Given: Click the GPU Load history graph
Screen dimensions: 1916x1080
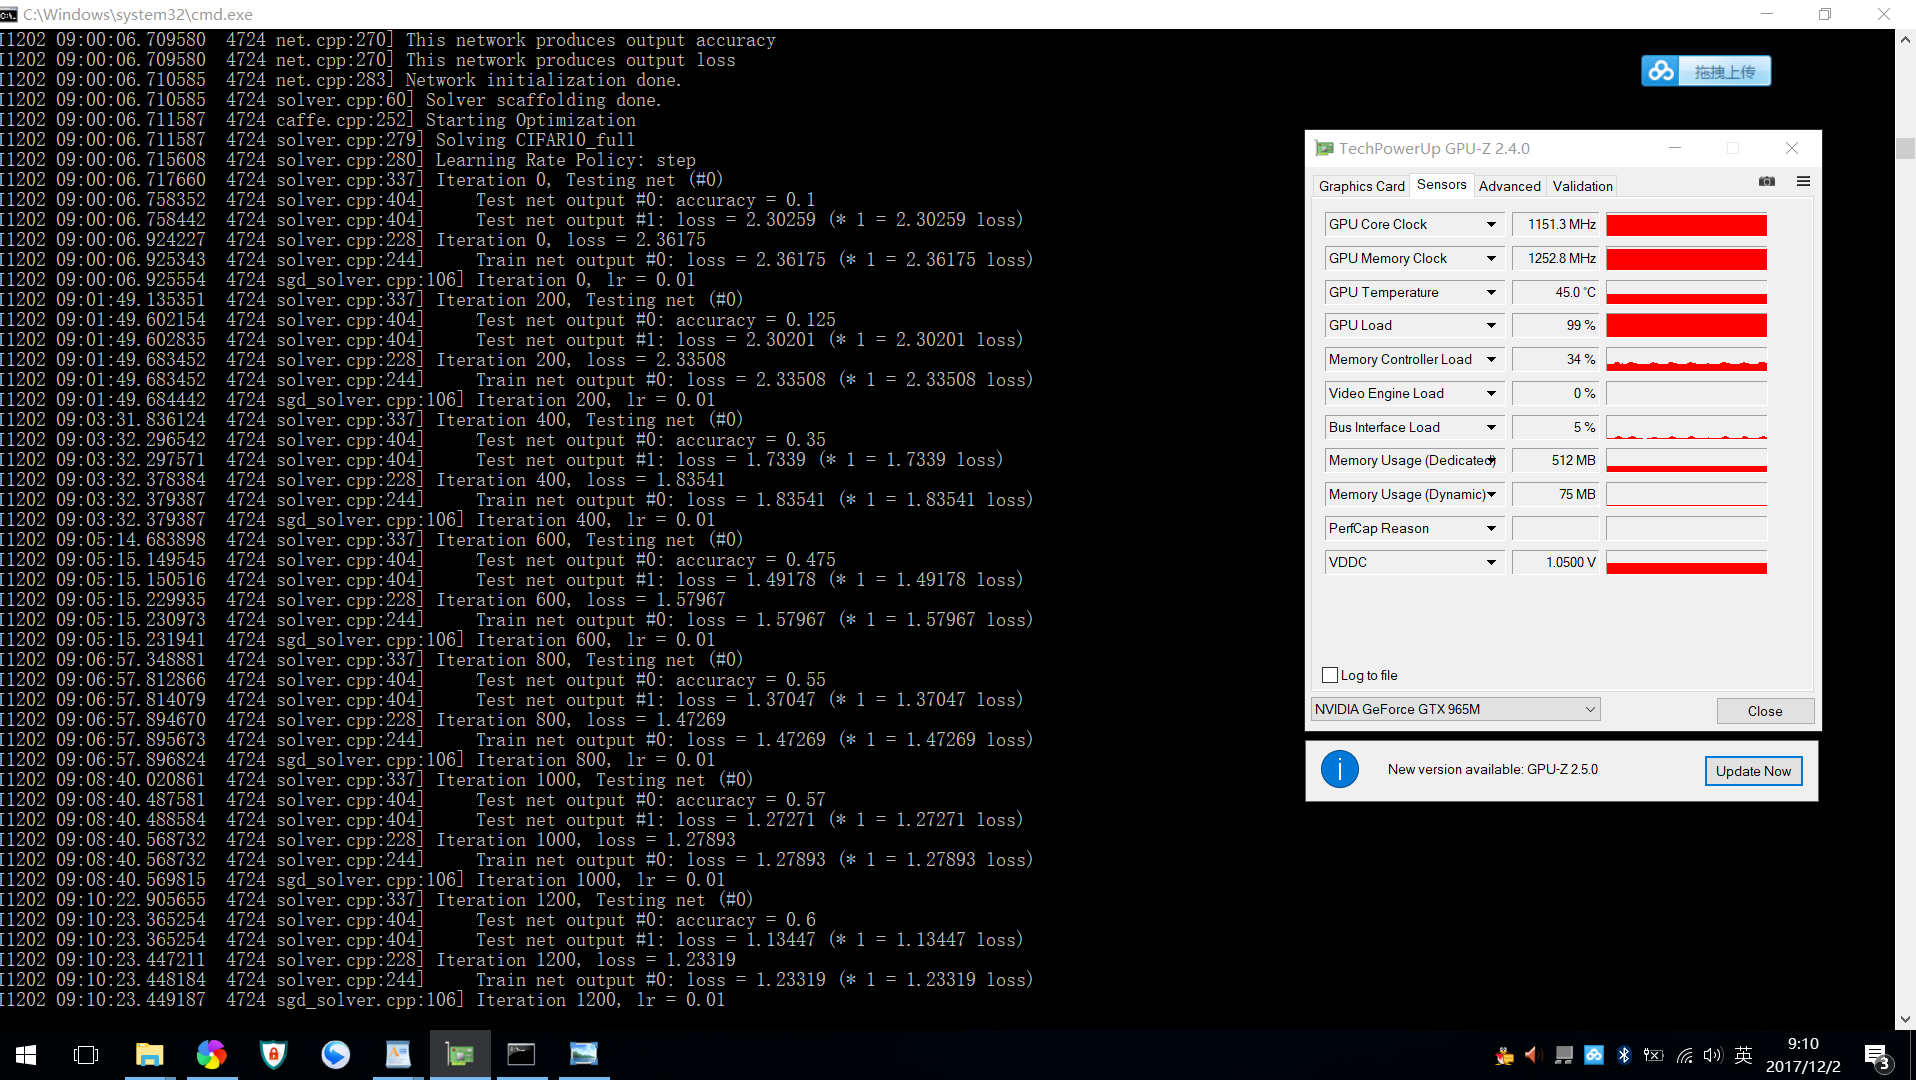Looking at the screenshot, I should tap(1686, 326).
